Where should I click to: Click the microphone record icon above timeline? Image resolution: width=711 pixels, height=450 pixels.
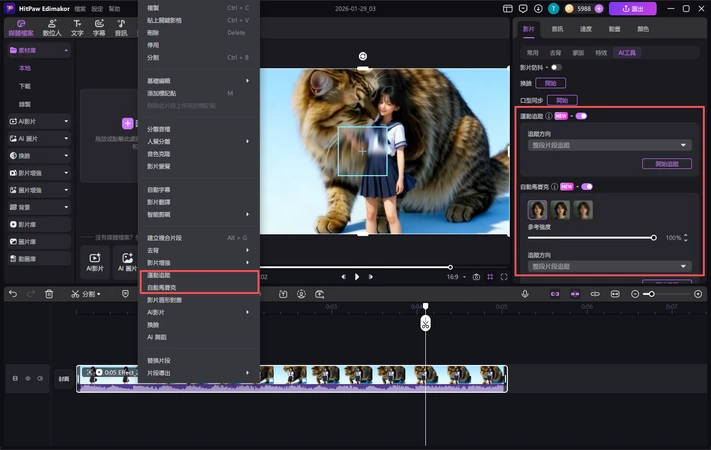pos(525,294)
